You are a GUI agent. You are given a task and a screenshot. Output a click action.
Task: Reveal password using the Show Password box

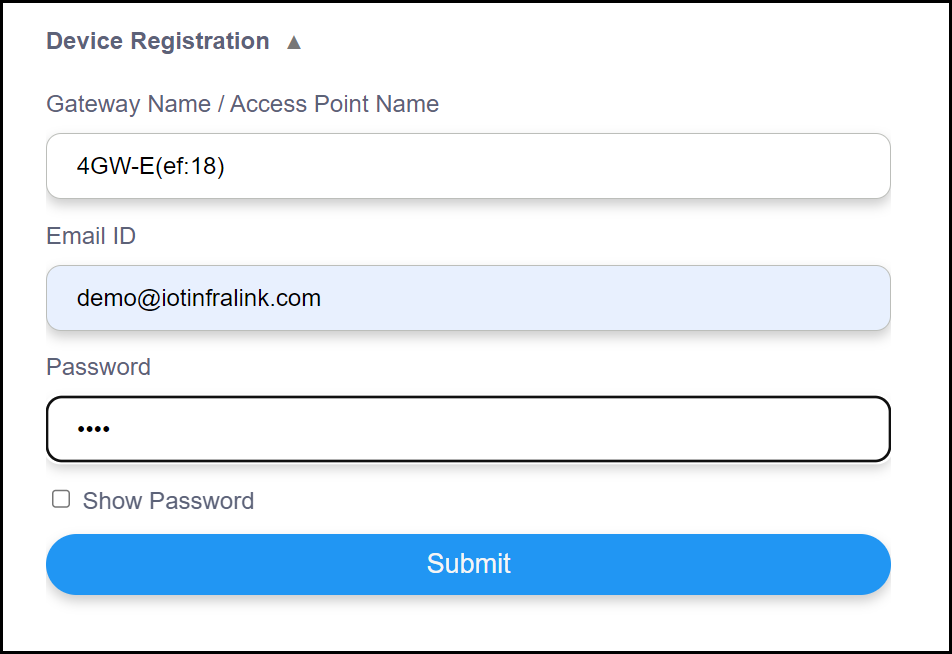61,499
